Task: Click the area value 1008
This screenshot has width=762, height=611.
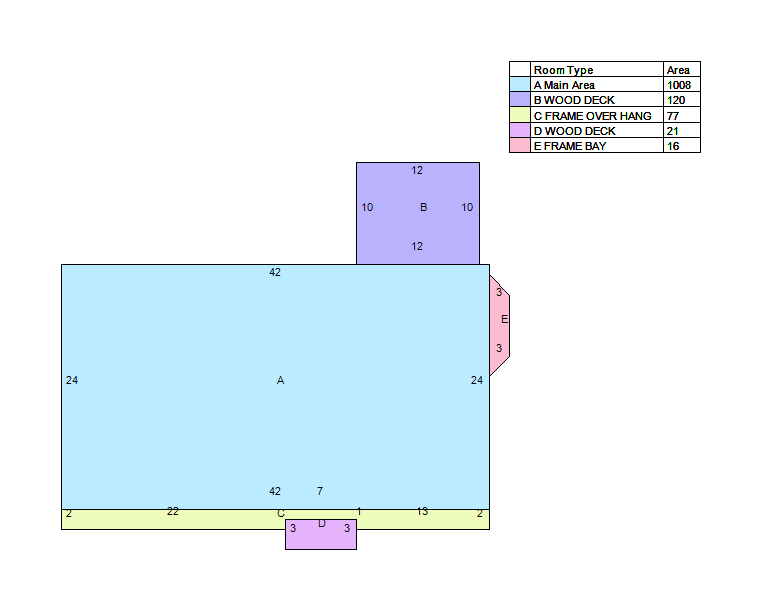Action: click(678, 85)
